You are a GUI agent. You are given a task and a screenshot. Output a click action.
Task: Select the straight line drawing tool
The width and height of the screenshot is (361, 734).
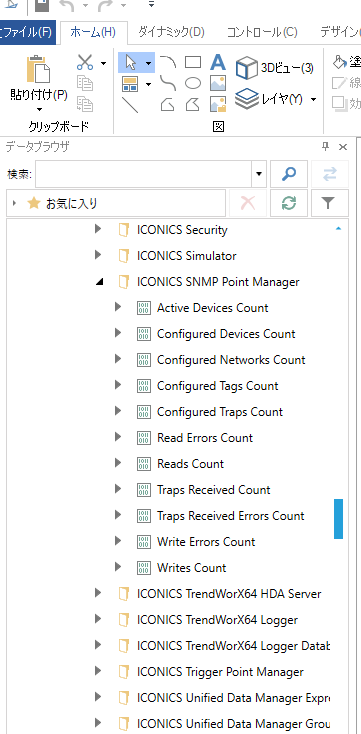click(130, 105)
